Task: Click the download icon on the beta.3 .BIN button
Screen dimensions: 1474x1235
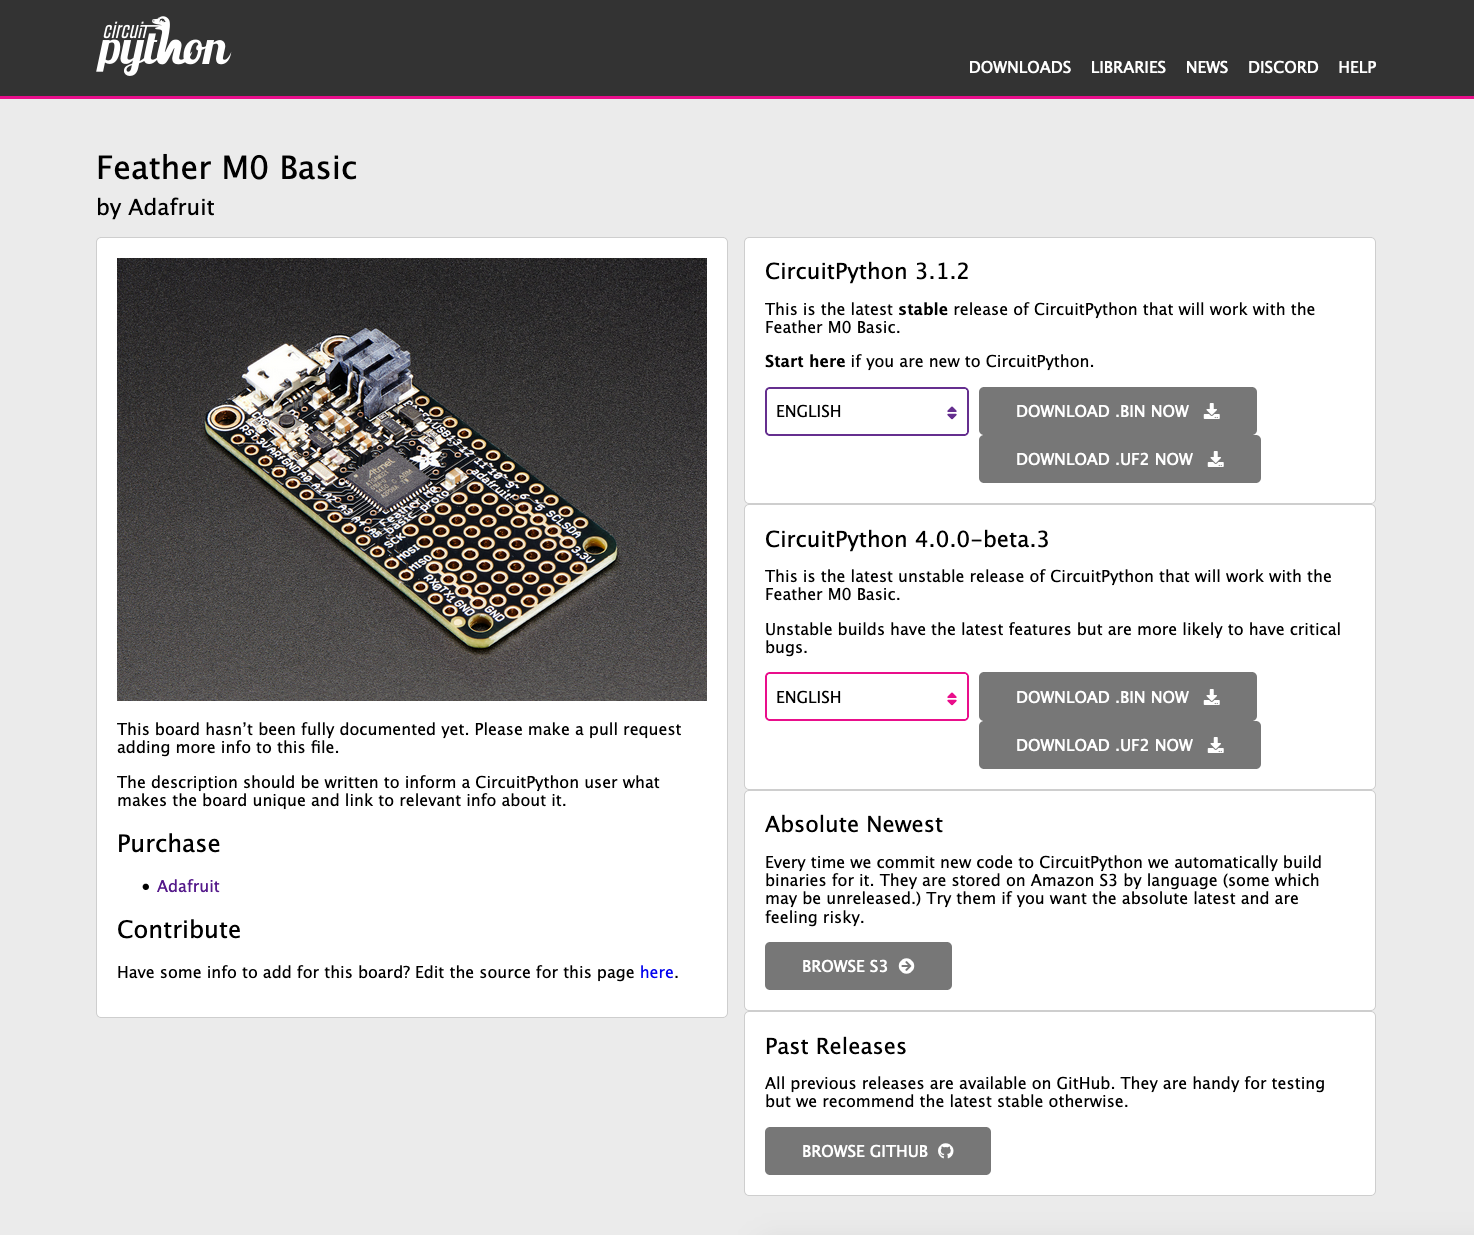Action: tap(1212, 697)
